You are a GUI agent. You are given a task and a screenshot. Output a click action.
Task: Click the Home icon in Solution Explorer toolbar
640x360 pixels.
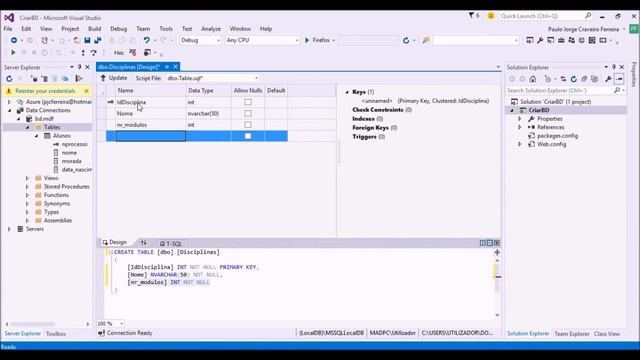(533, 79)
